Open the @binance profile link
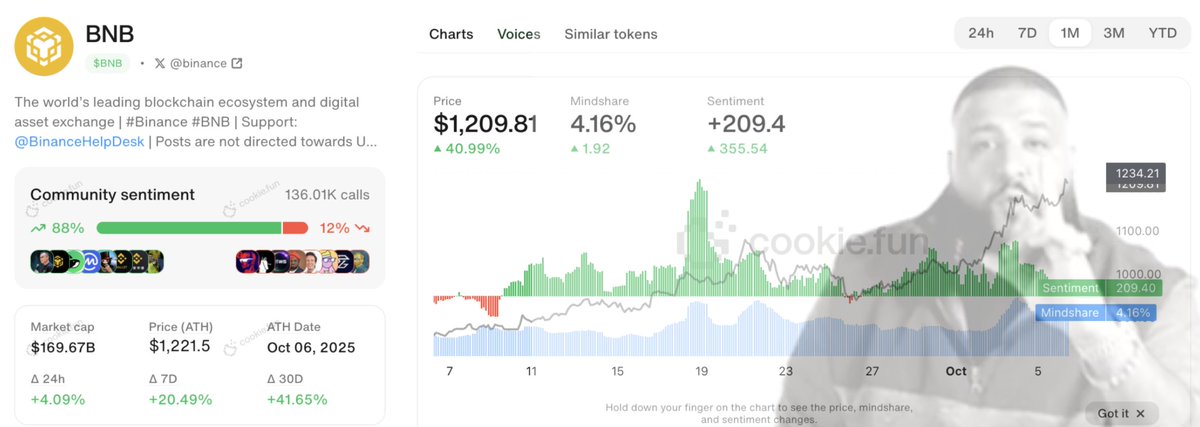Image resolution: width=1200 pixels, height=427 pixels. (x=198, y=63)
